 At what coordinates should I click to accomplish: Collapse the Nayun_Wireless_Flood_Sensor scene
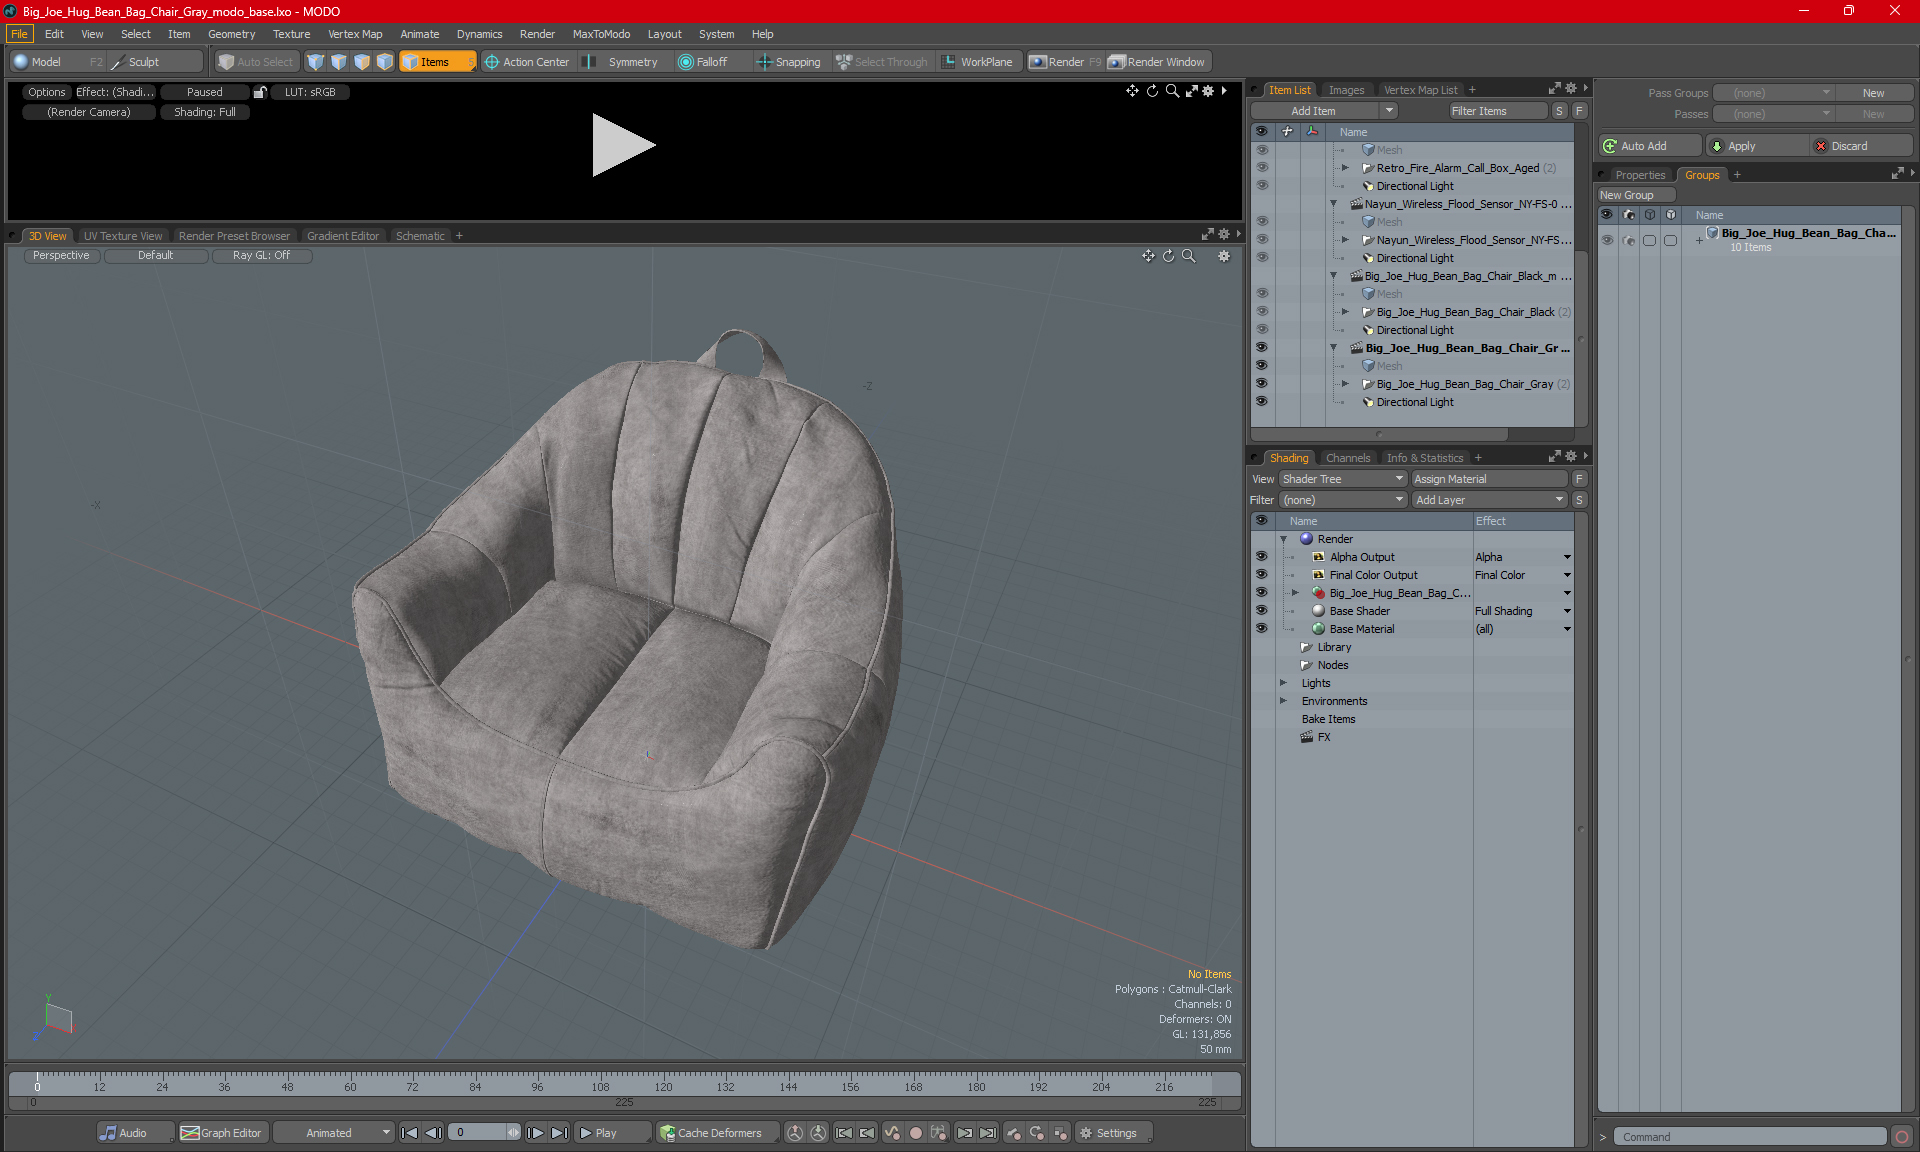coord(1333,204)
